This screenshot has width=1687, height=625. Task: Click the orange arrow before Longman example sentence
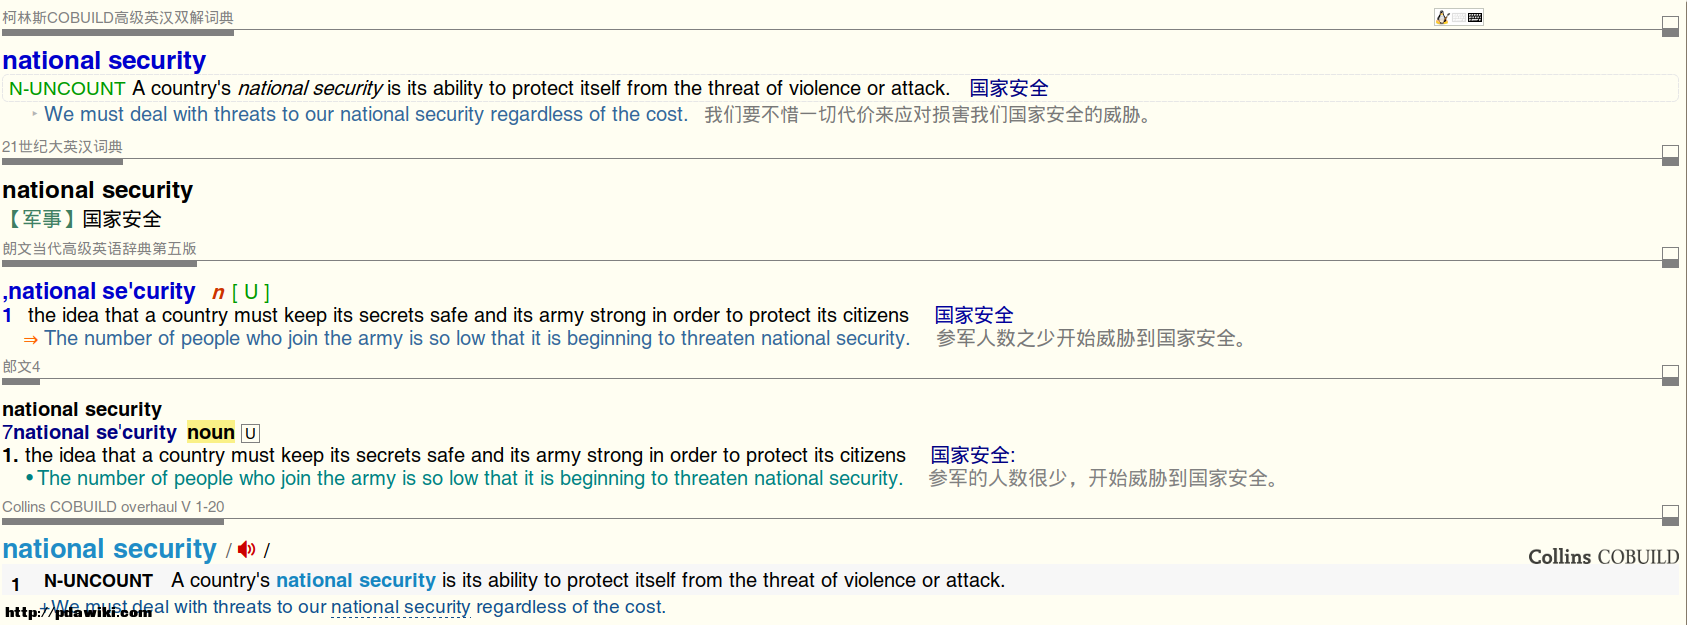click(x=30, y=340)
